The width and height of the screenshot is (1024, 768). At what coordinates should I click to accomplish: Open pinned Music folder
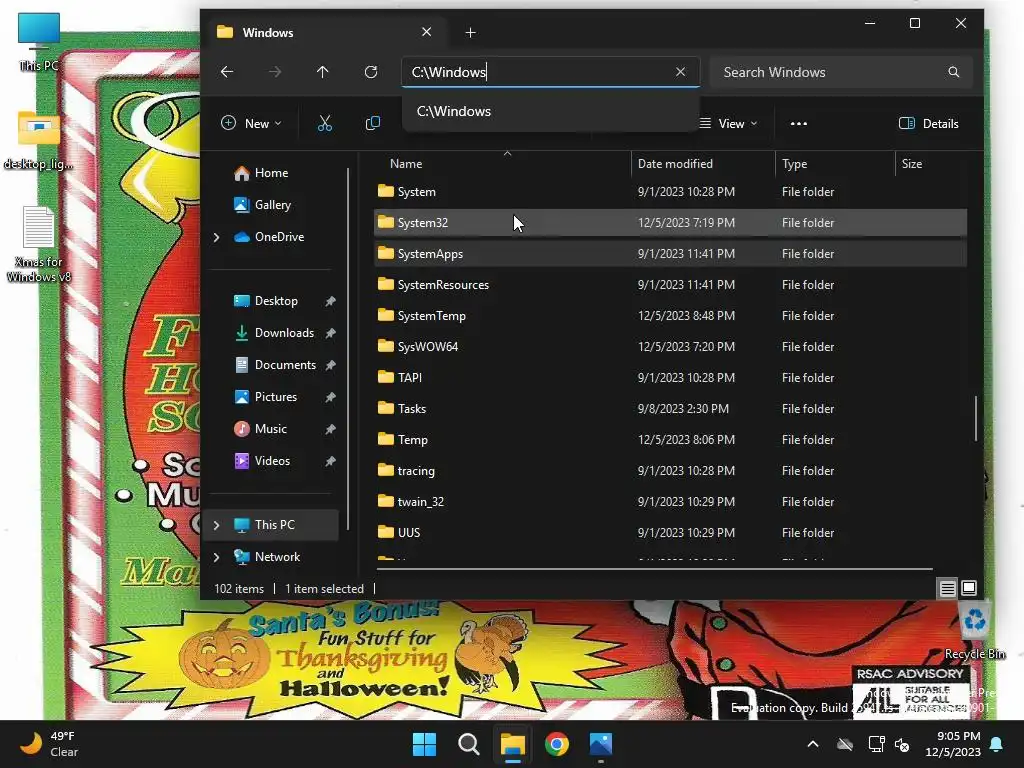[x=270, y=429]
